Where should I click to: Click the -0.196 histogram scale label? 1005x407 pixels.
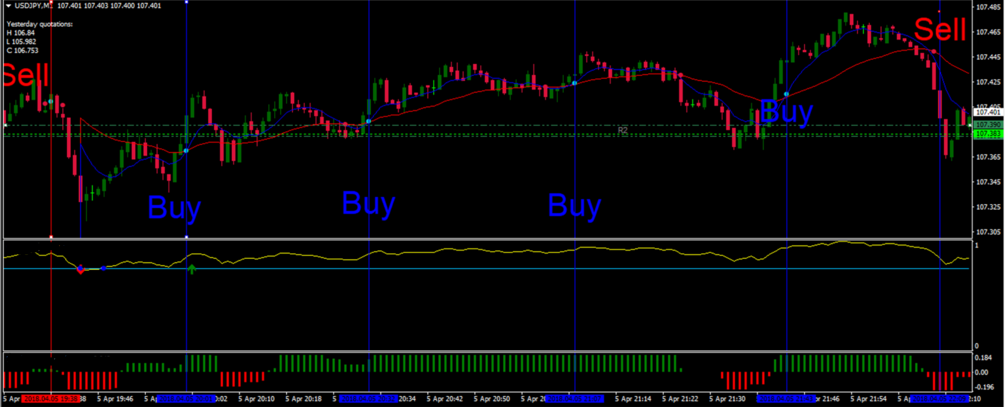(x=984, y=387)
